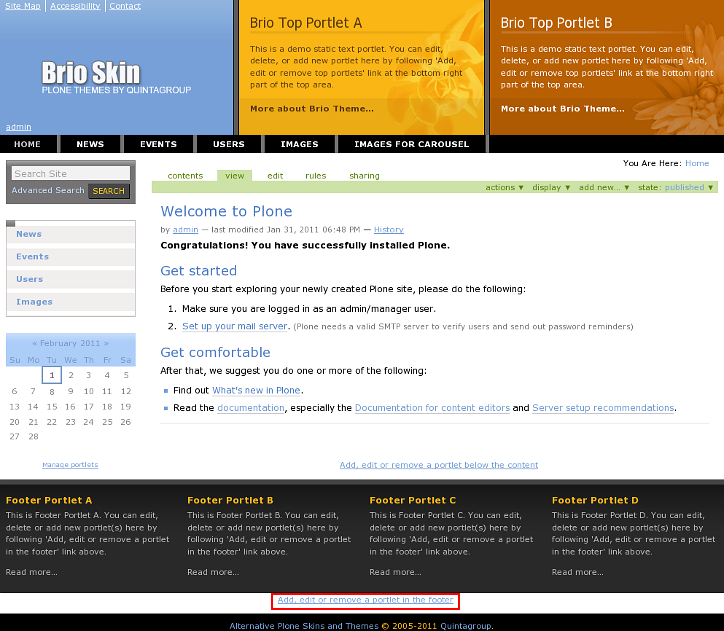
Task: Go to USERS in navigation bar
Action: pos(229,144)
